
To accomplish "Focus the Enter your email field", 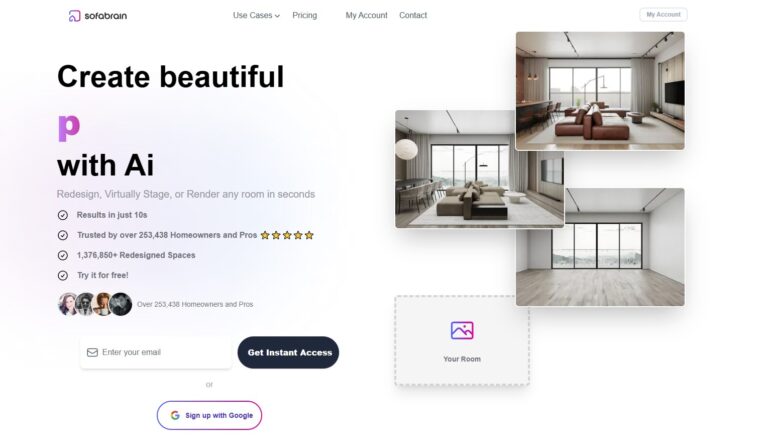I will 156,352.
